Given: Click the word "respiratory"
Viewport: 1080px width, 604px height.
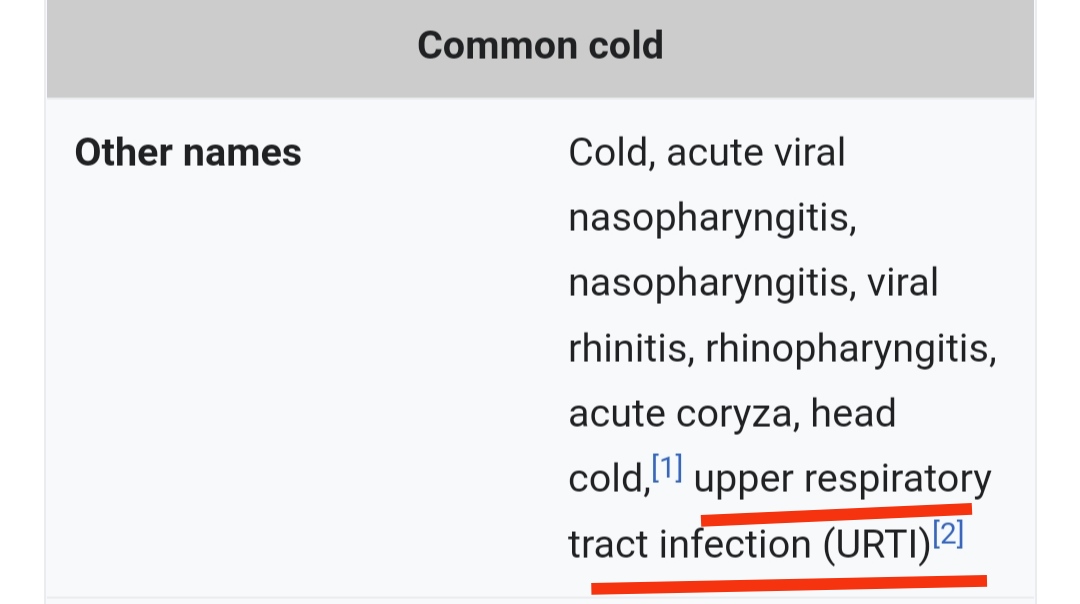Looking at the screenshot, I should click(898, 479).
